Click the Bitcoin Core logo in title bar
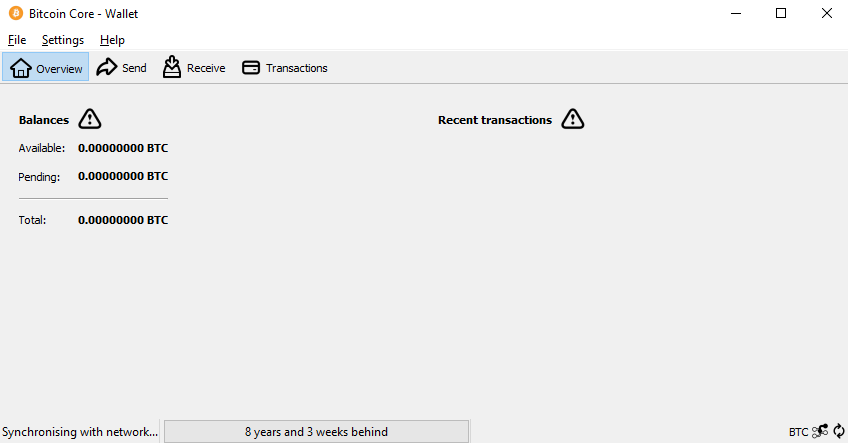This screenshot has width=848, height=443. (16, 14)
